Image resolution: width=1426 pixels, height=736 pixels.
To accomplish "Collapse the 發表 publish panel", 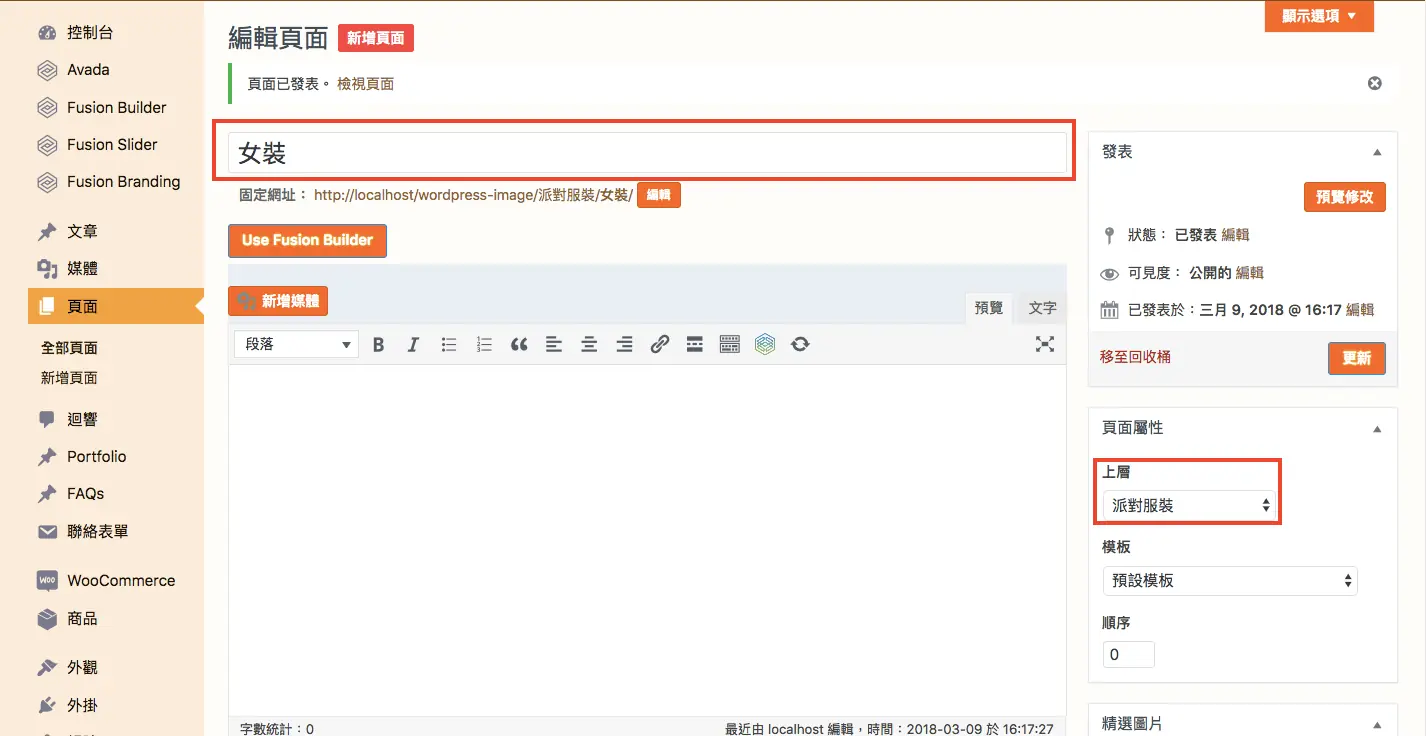I will (1377, 153).
